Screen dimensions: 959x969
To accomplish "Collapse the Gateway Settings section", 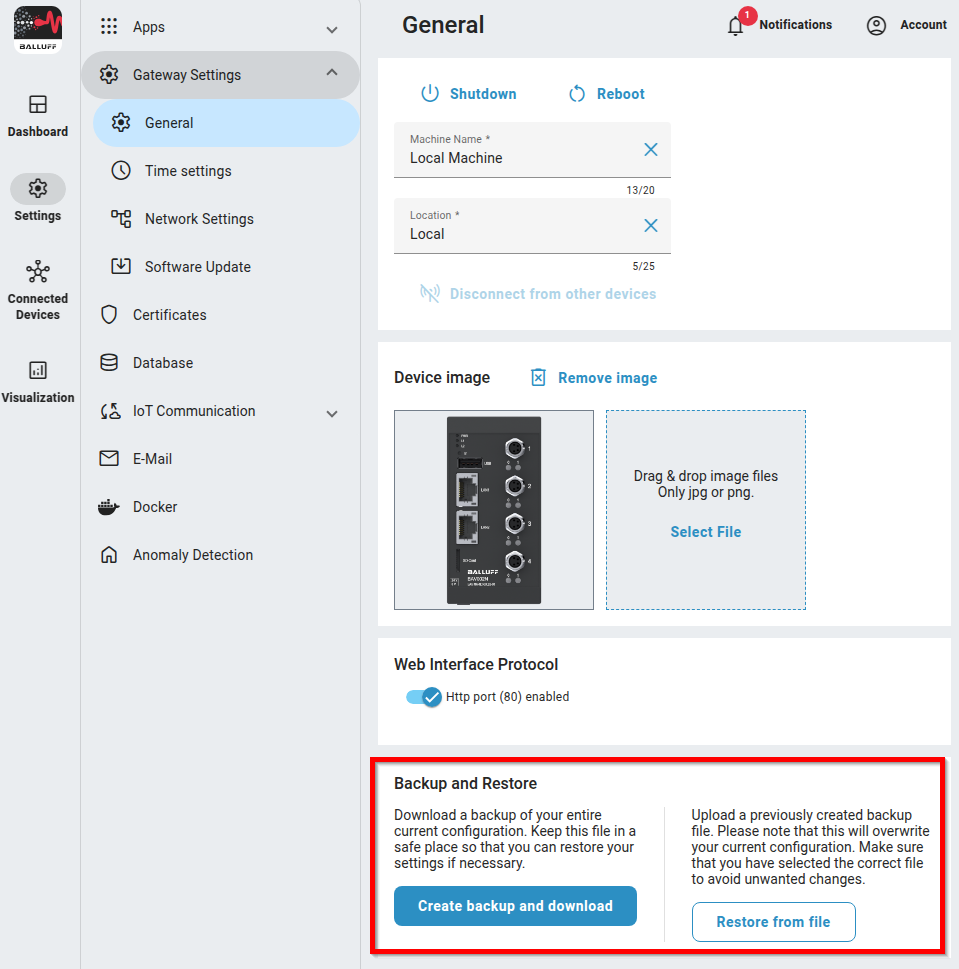I will coord(332,75).
